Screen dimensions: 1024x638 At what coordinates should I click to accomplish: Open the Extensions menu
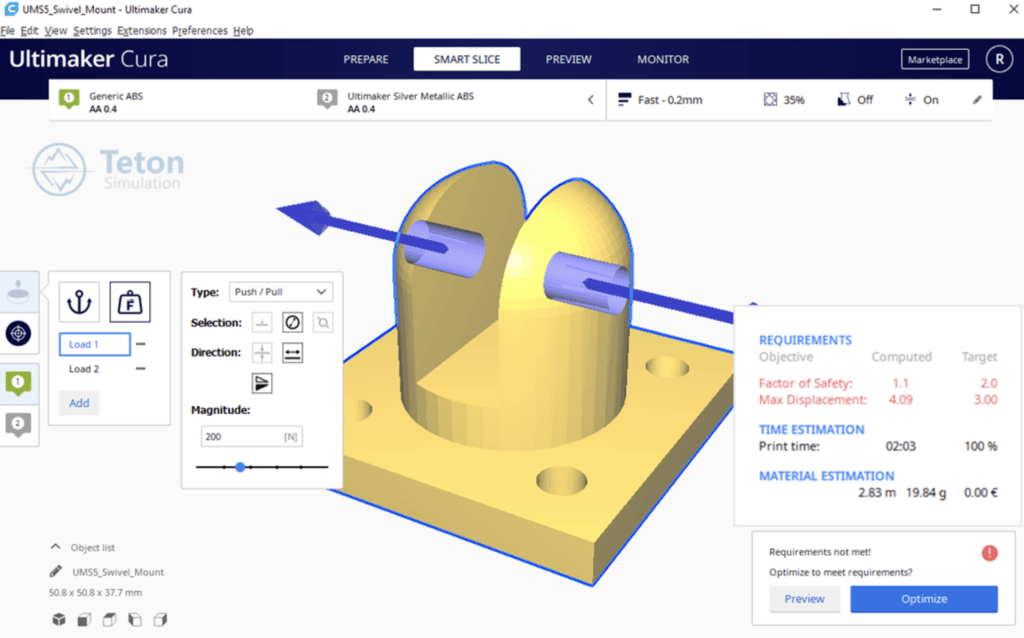(142, 31)
